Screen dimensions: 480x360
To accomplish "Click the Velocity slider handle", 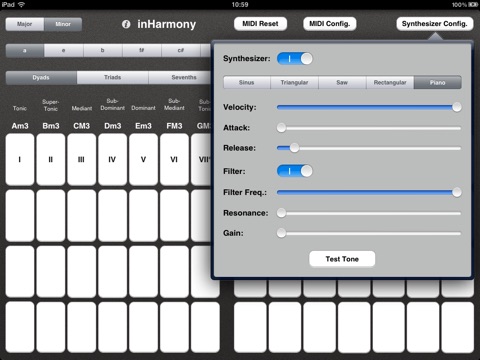I will (x=457, y=107).
